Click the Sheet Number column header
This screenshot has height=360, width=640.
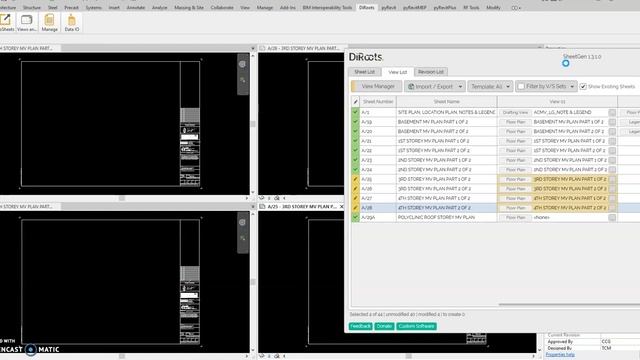pos(378,102)
